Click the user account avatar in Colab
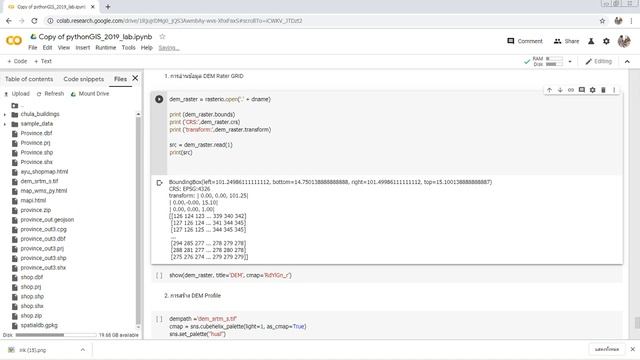The image size is (640, 360). [x=624, y=41]
